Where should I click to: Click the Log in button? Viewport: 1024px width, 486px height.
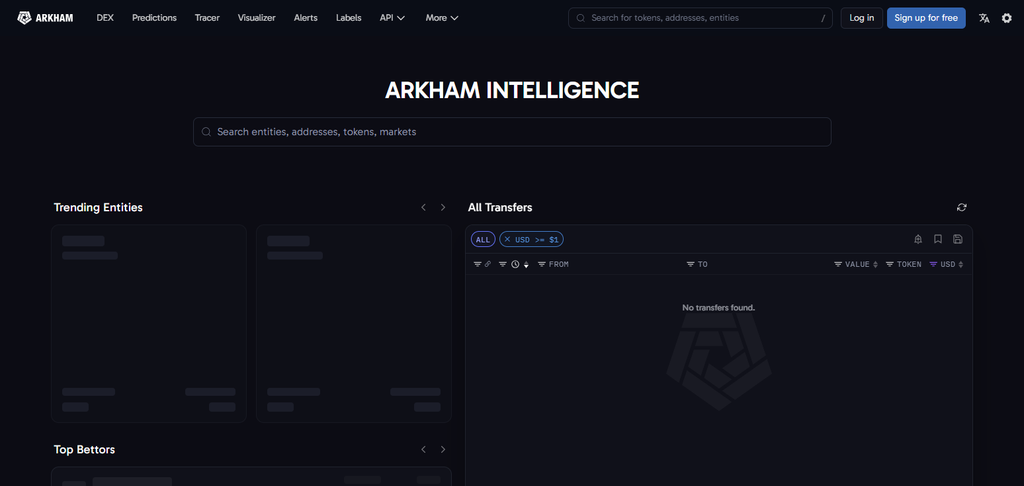point(861,18)
